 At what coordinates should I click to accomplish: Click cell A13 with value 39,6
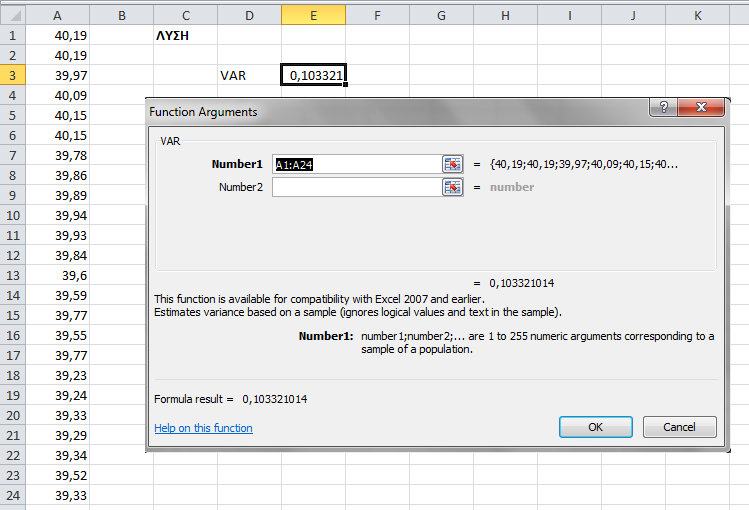tap(57, 276)
